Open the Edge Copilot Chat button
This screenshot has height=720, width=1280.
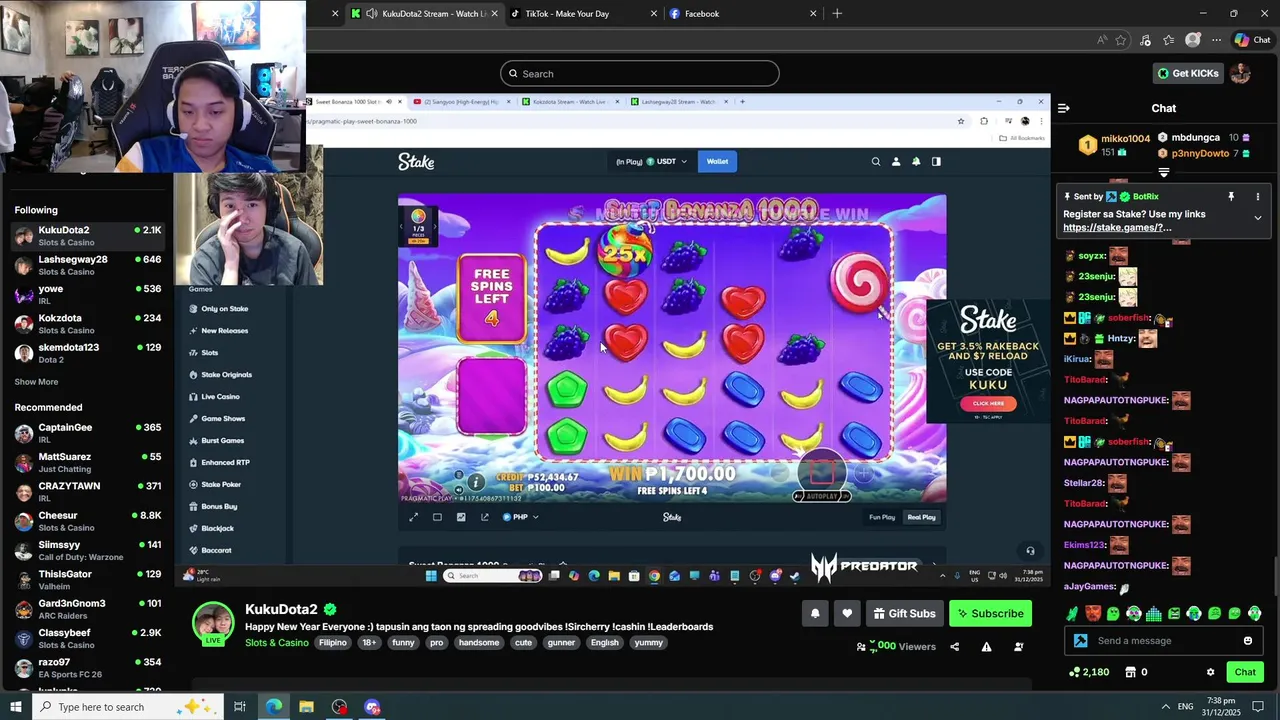[x=1252, y=40]
